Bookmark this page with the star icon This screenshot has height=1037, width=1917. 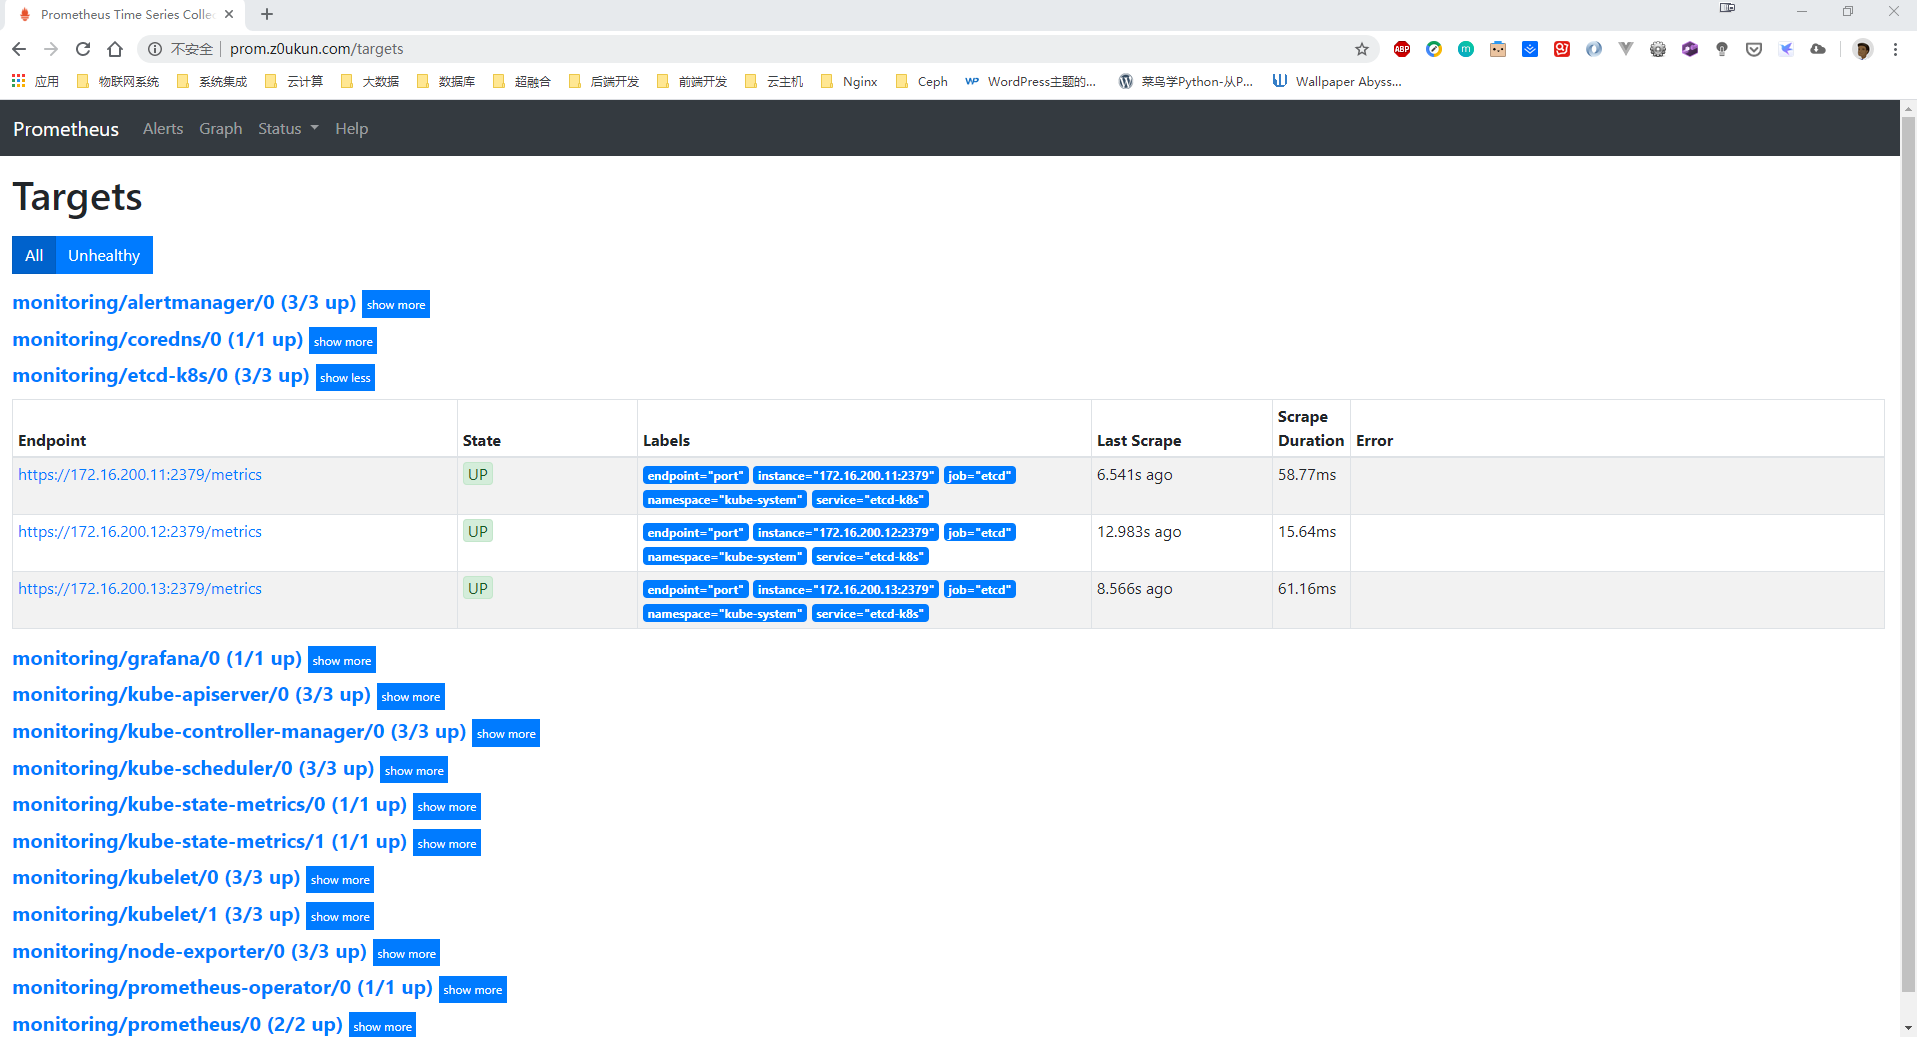pos(1362,49)
